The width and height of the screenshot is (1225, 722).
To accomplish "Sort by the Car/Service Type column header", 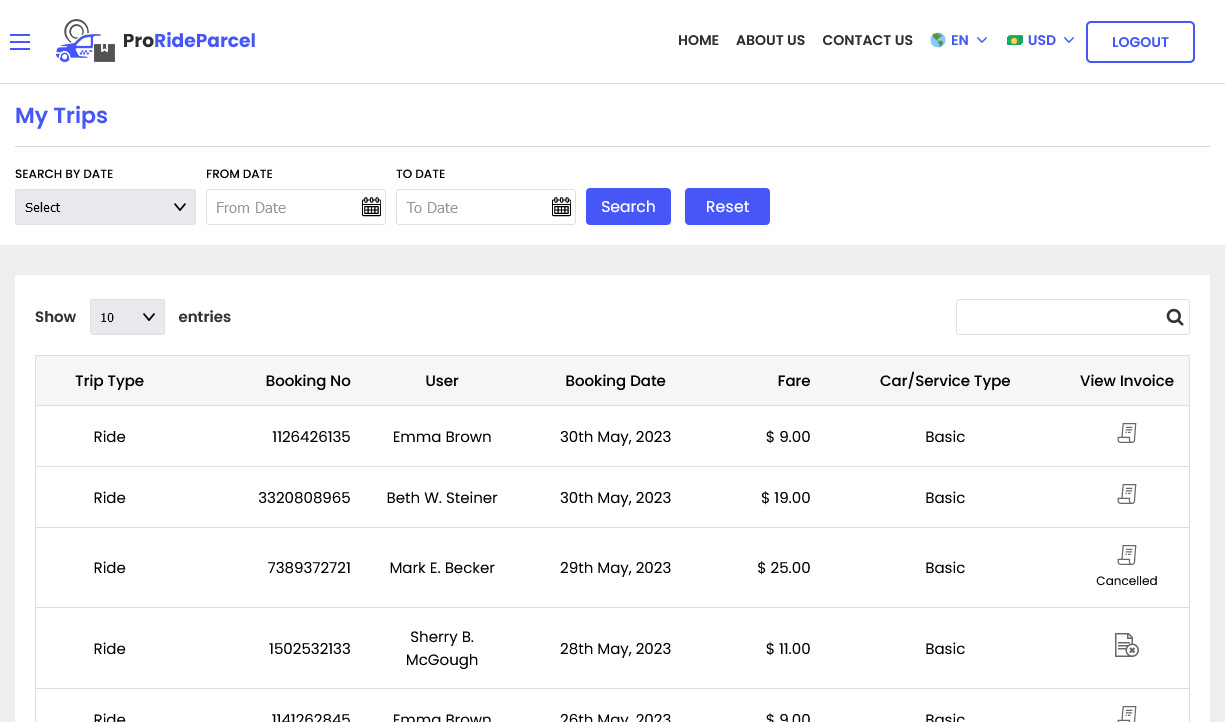I will tap(945, 381).
